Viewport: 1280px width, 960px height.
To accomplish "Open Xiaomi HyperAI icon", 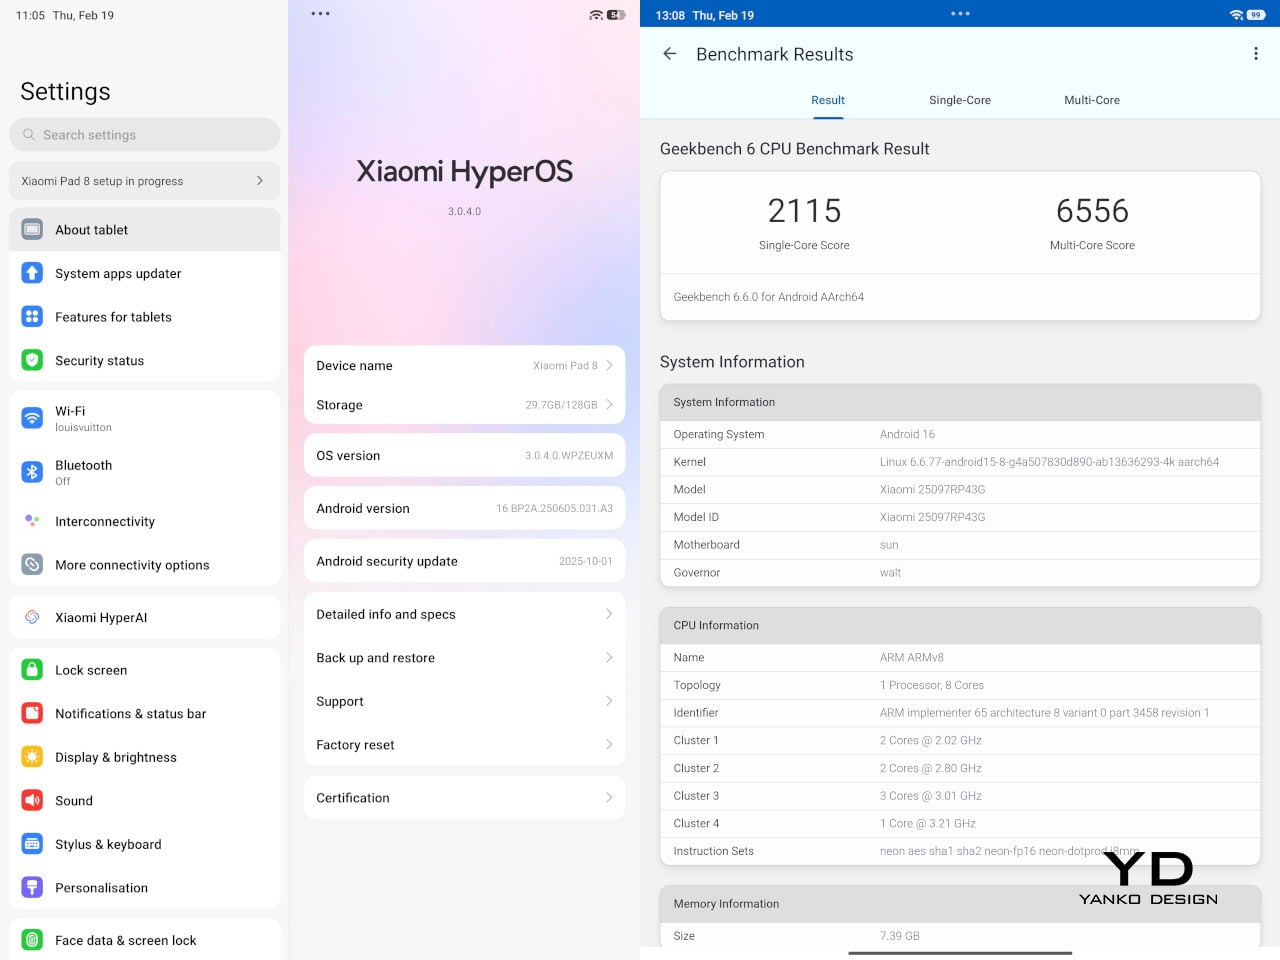I will tap(32, 617).
